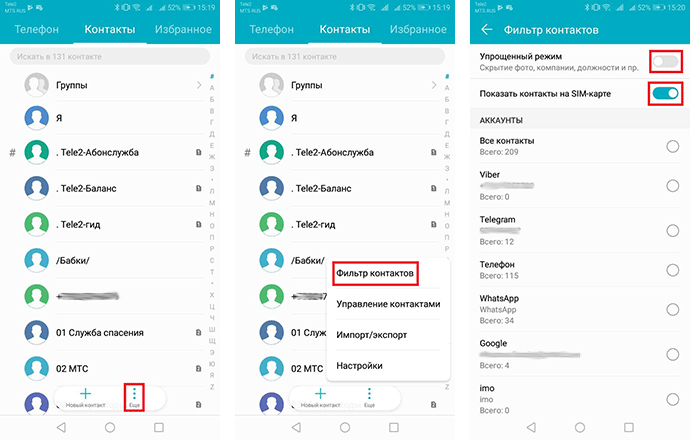Tap the 02 МТС avatar on leftmost screen

[38, 368]
